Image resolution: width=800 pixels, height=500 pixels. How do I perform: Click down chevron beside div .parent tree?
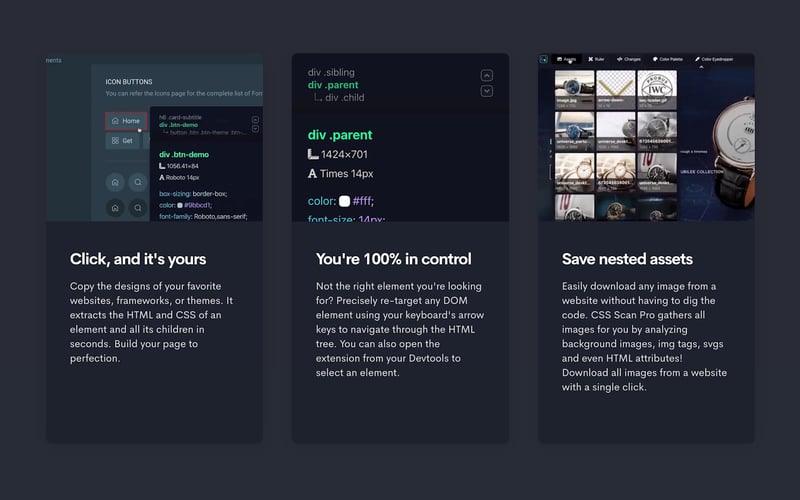click(487, 91)
